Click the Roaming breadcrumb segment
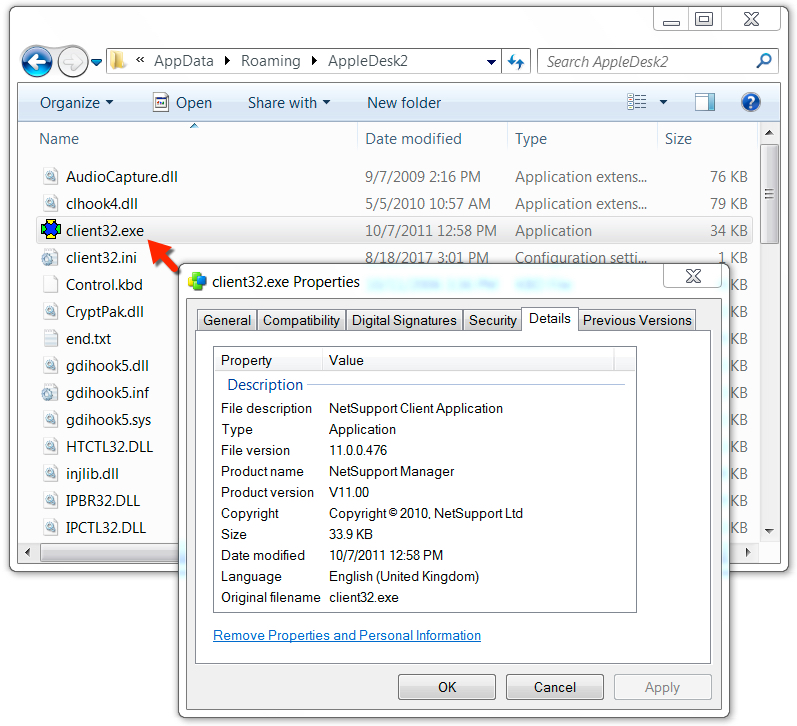 (270, 61)
